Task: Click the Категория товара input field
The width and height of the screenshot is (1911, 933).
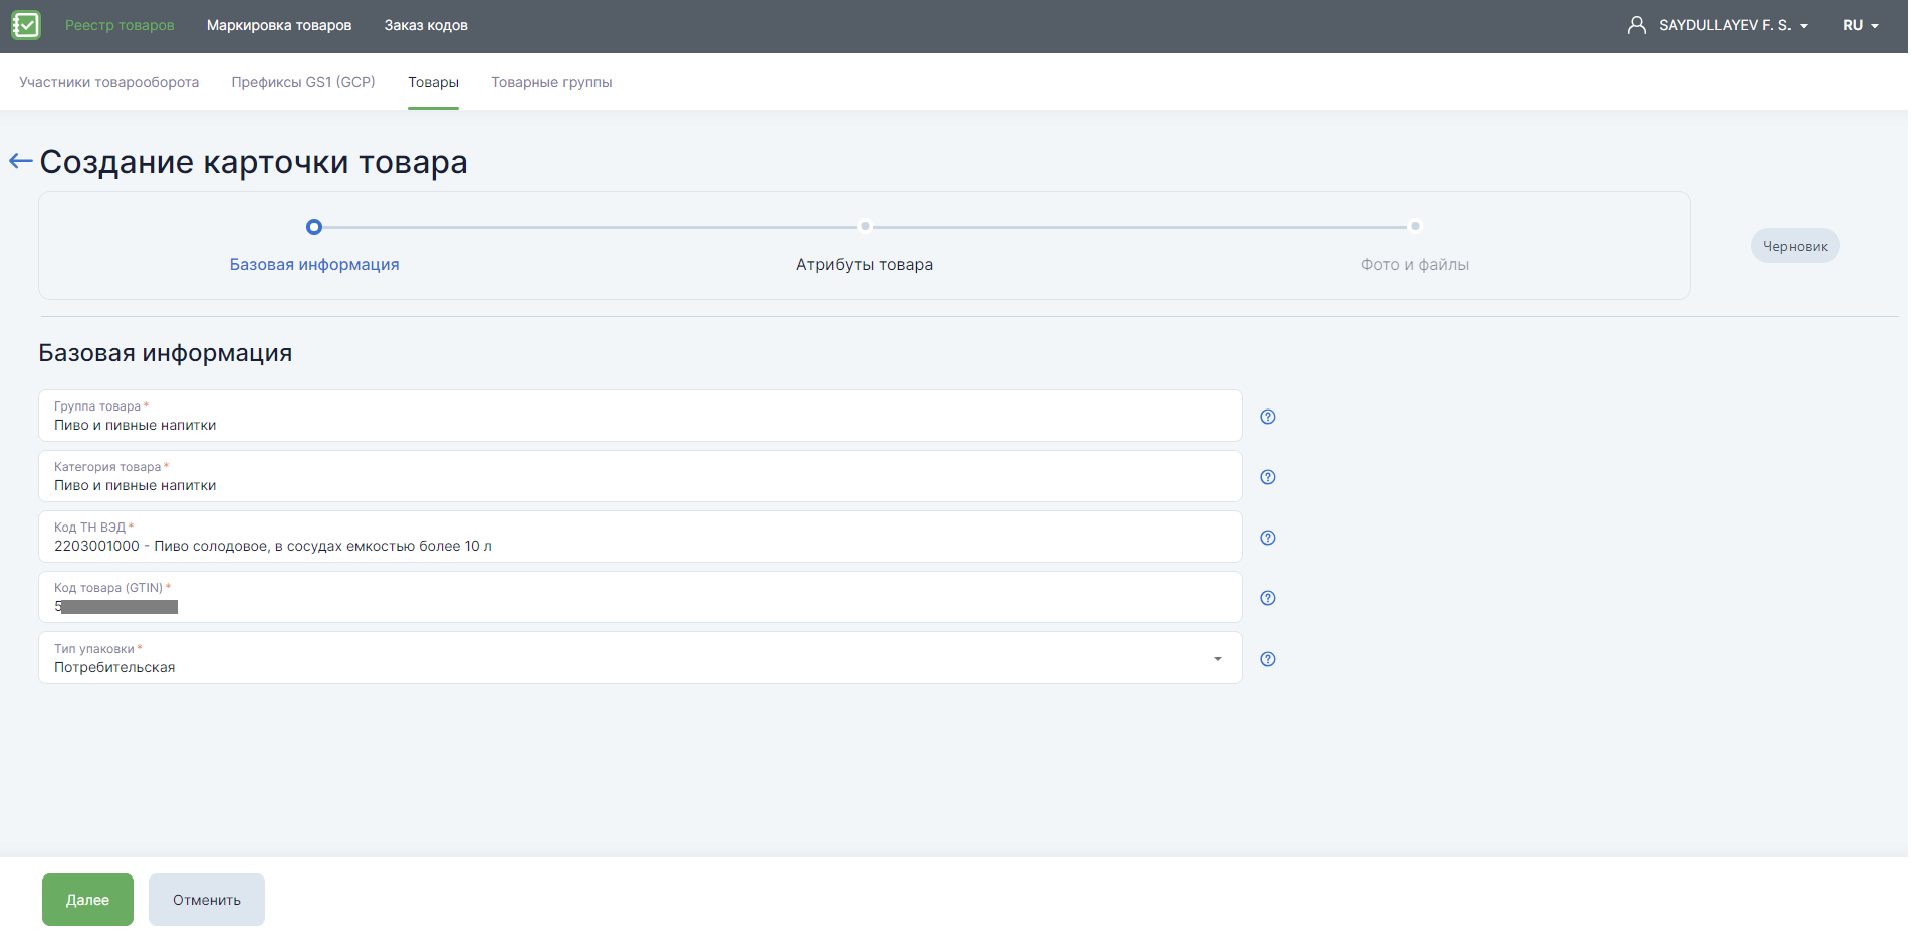Action: click(640, 476)
